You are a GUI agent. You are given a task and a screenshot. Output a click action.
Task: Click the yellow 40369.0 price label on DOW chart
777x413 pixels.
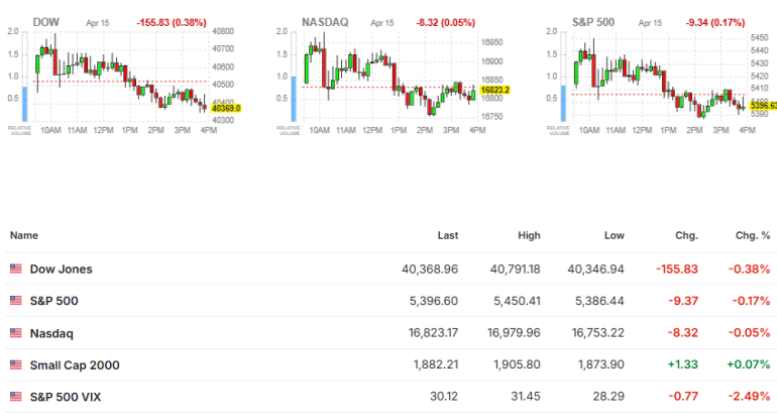pyautogui.click(x=226, y=108)
